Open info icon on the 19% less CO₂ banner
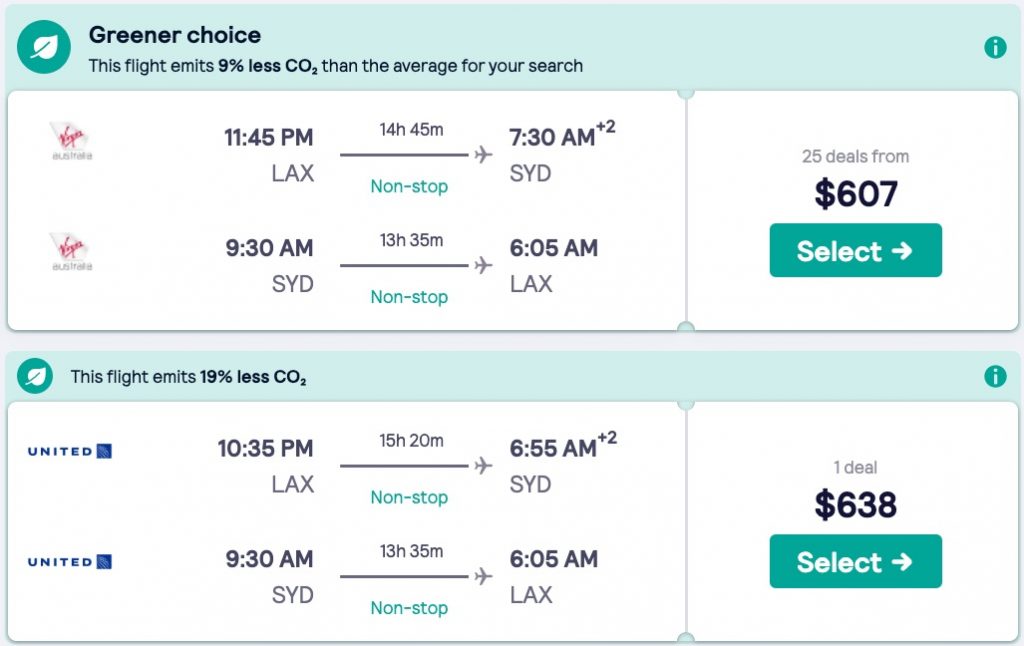This screenshot has width=1024, height=646. tap(995, 376)
